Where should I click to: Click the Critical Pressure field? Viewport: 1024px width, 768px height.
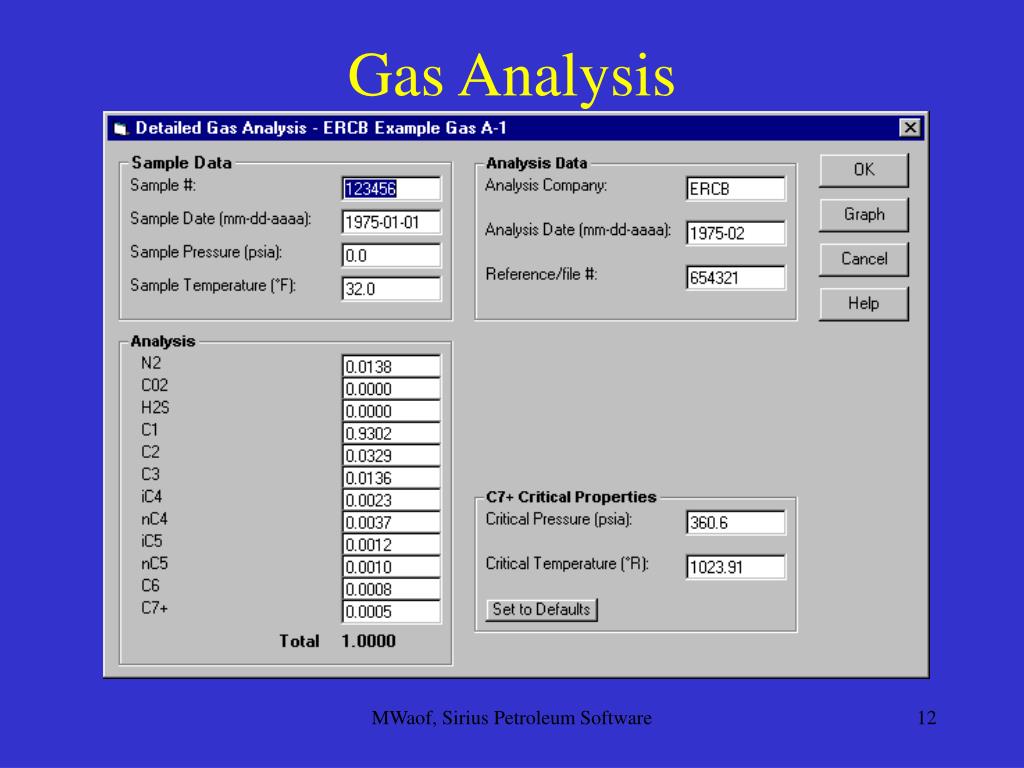pos(735,522)
